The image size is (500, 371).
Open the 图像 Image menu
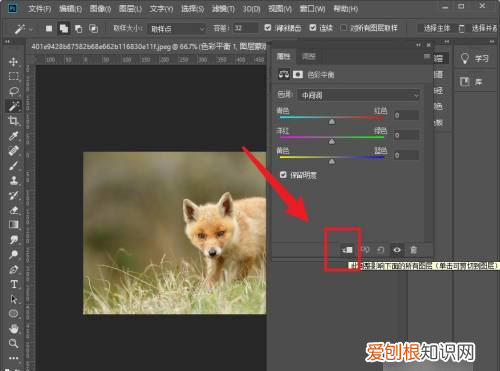(100, 9)
